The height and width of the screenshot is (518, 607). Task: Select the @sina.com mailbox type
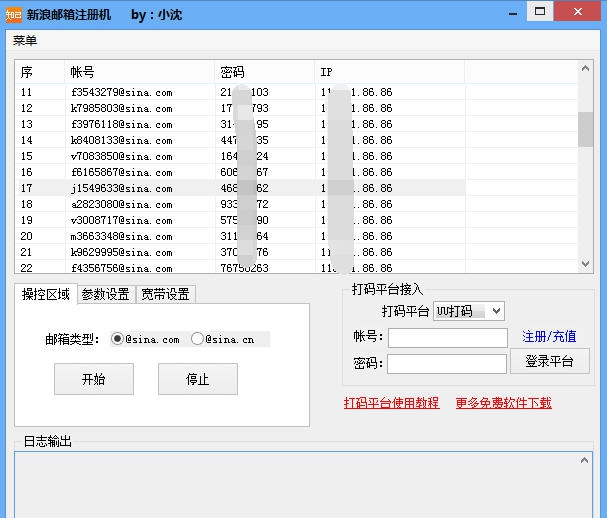146,339
